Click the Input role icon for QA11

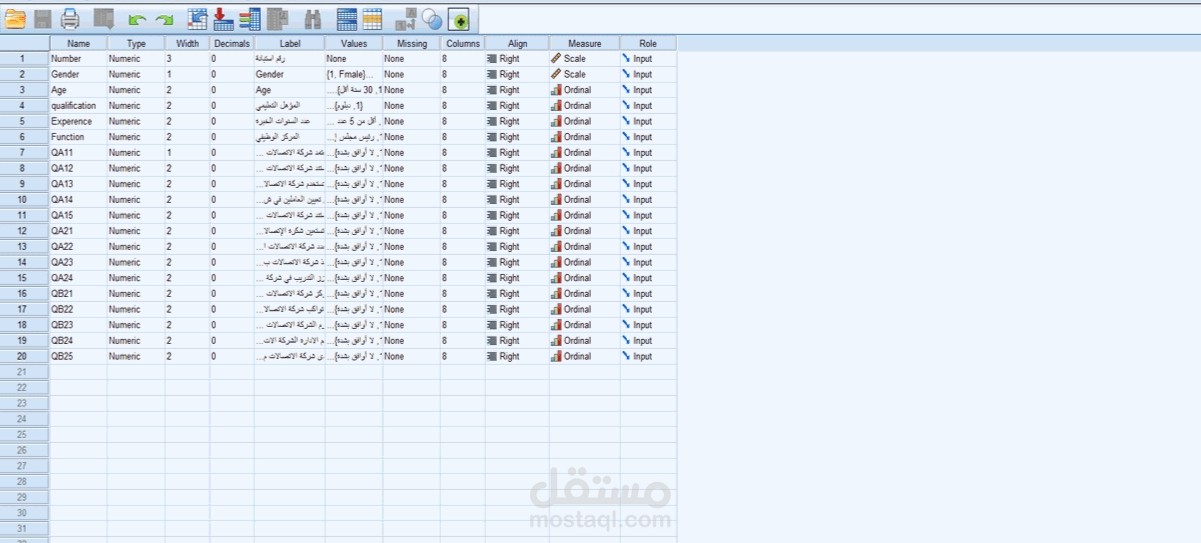(x=627, y=152)
